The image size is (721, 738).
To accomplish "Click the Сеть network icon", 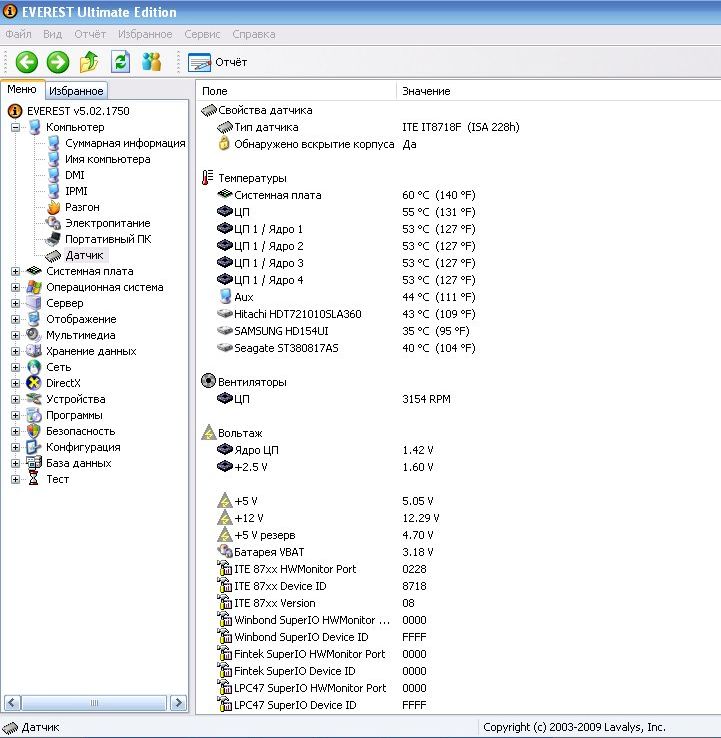I will point(34,367).
